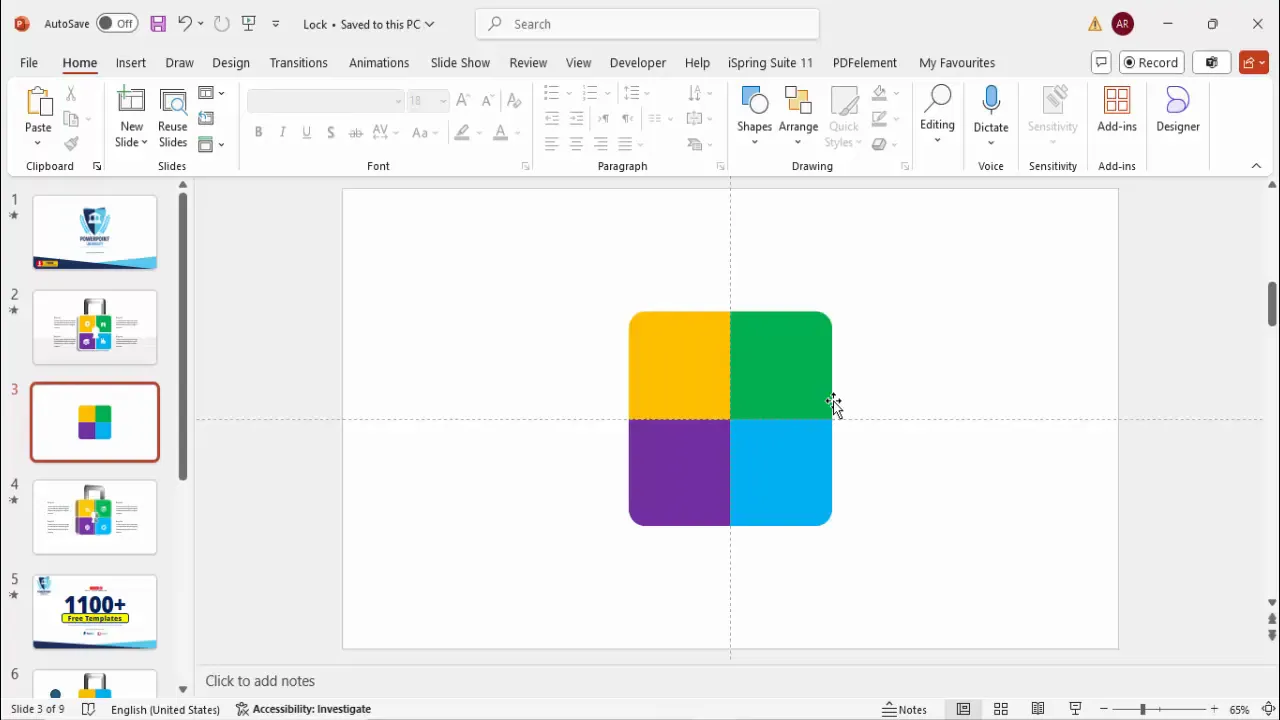Click the Record button
The width and height of the screenshot is (1280, 720).
click(1151, 62)
